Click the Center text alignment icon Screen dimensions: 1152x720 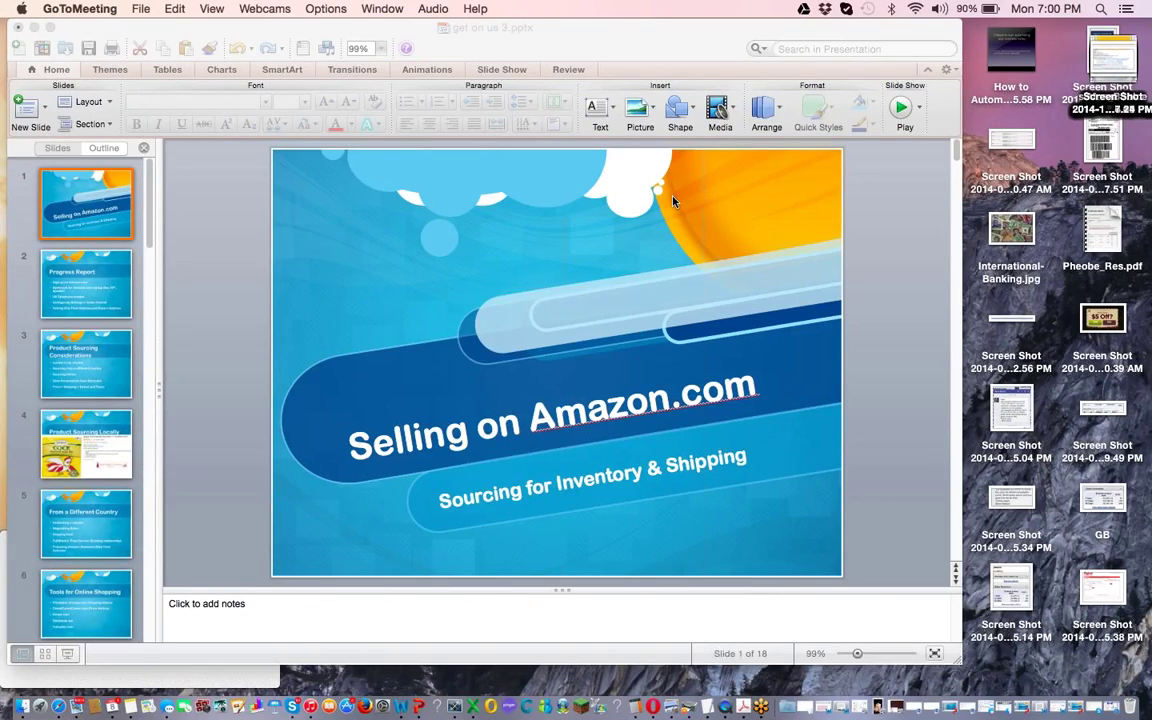[429, 124]
